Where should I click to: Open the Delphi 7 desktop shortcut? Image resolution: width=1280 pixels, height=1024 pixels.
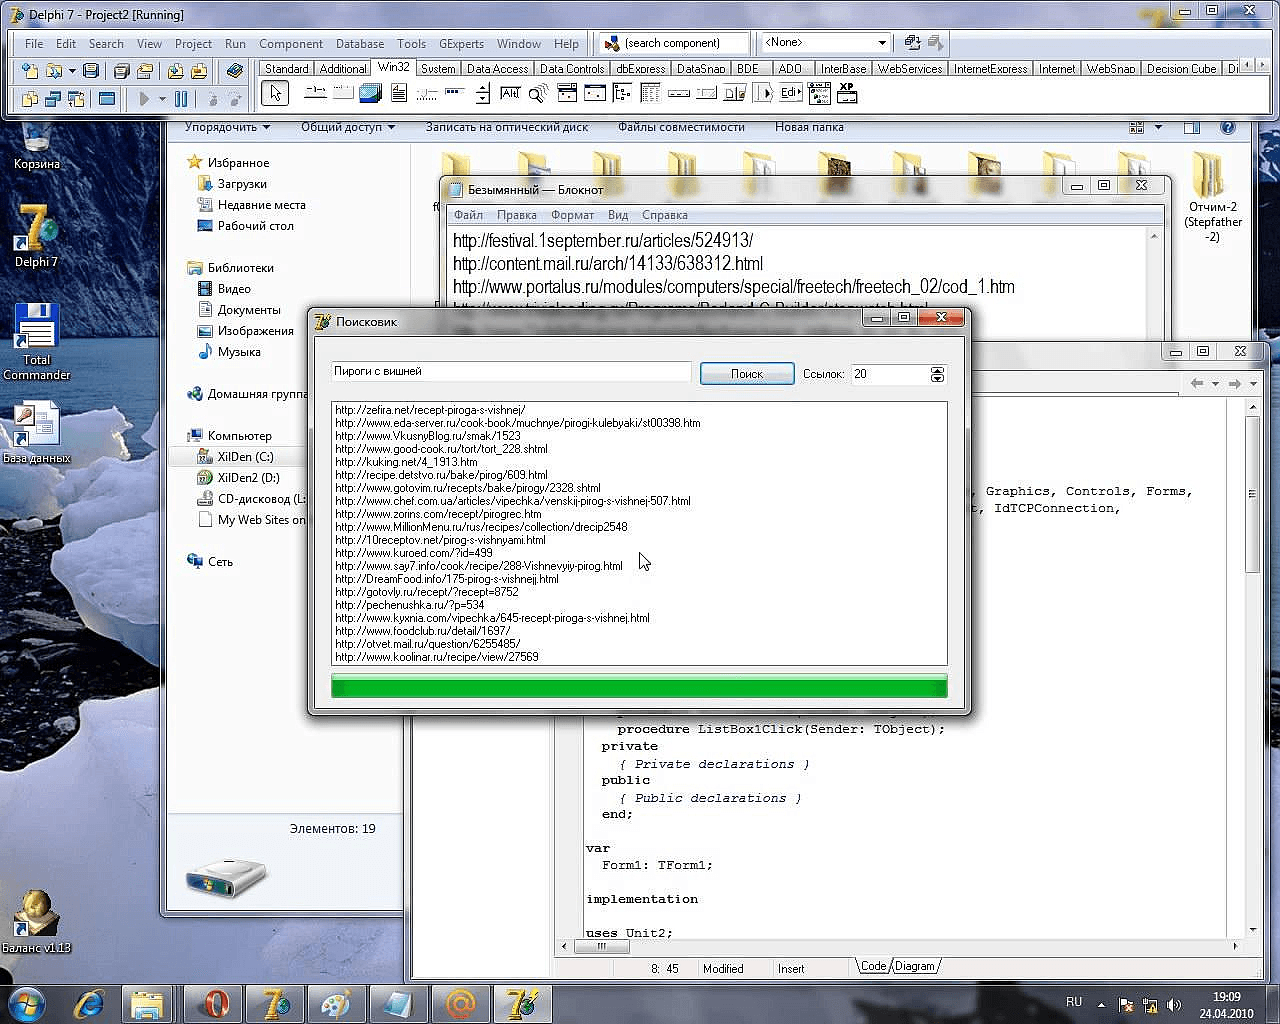click(36, 237)
